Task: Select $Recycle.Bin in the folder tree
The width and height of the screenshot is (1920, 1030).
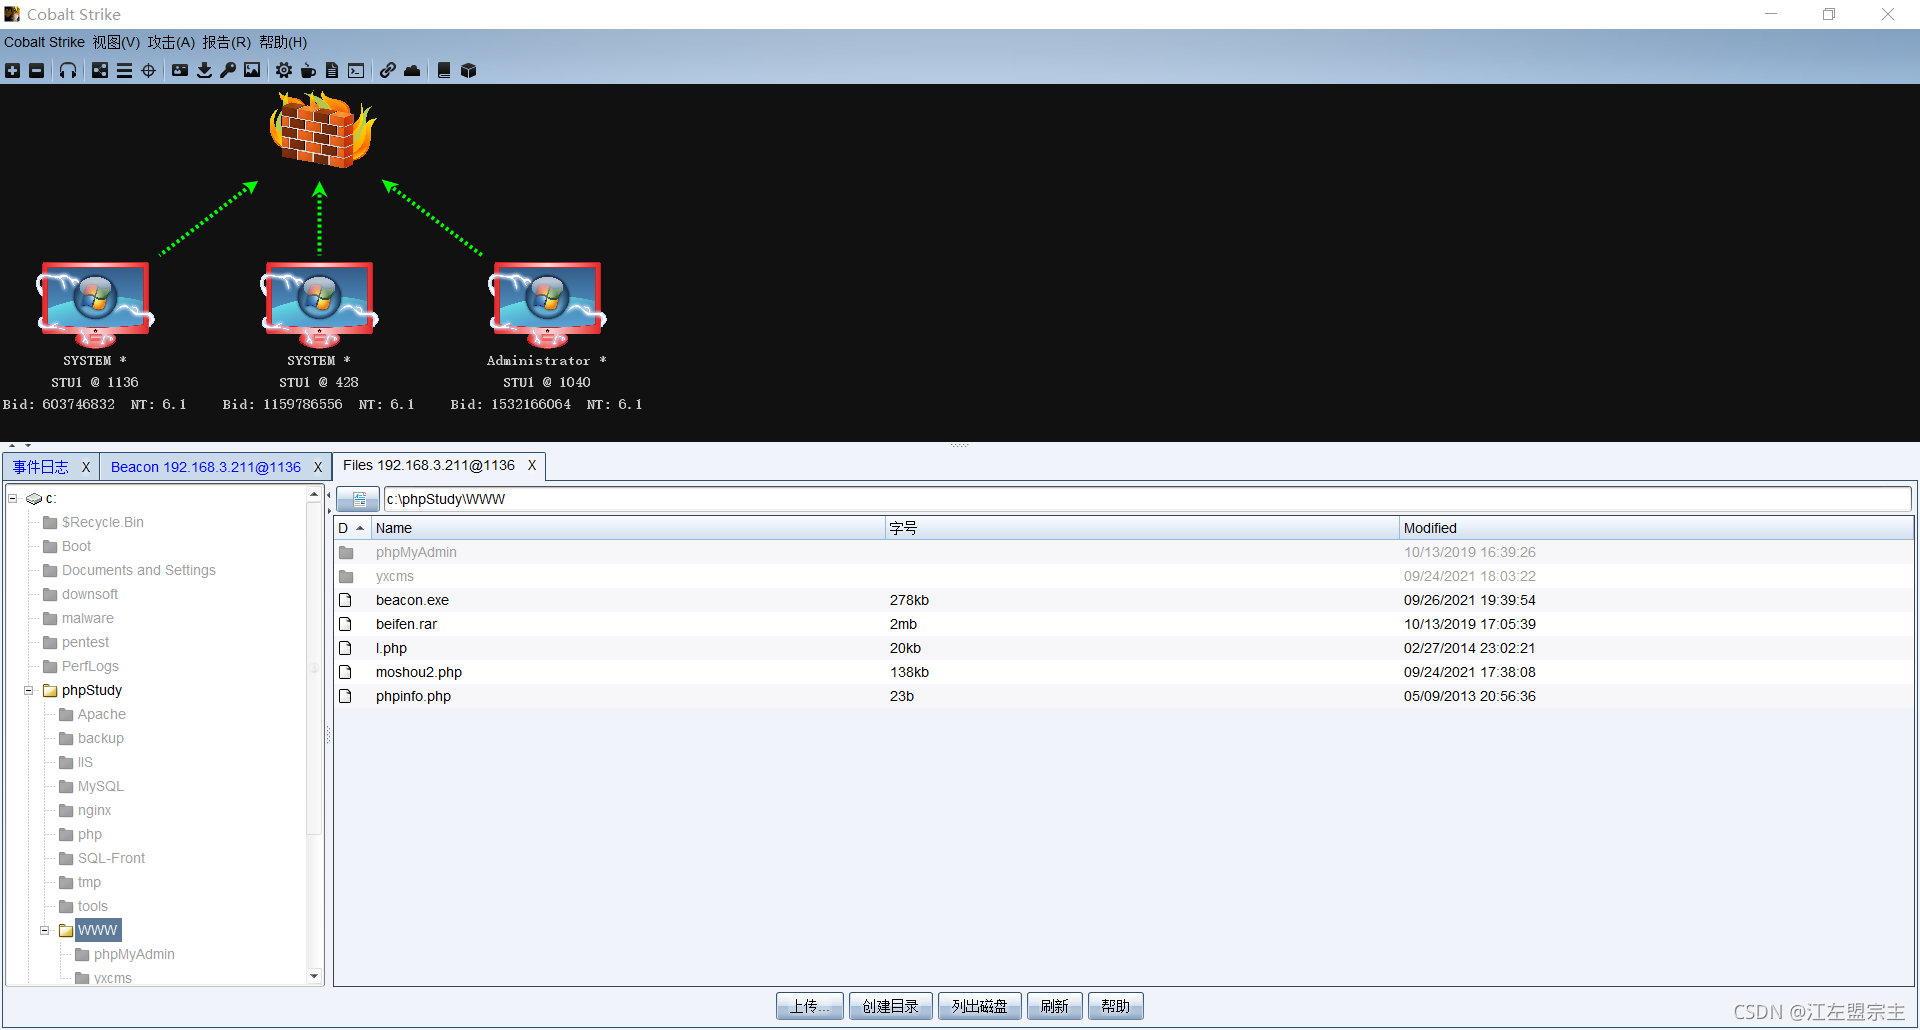Action: [x=102, y=522]
